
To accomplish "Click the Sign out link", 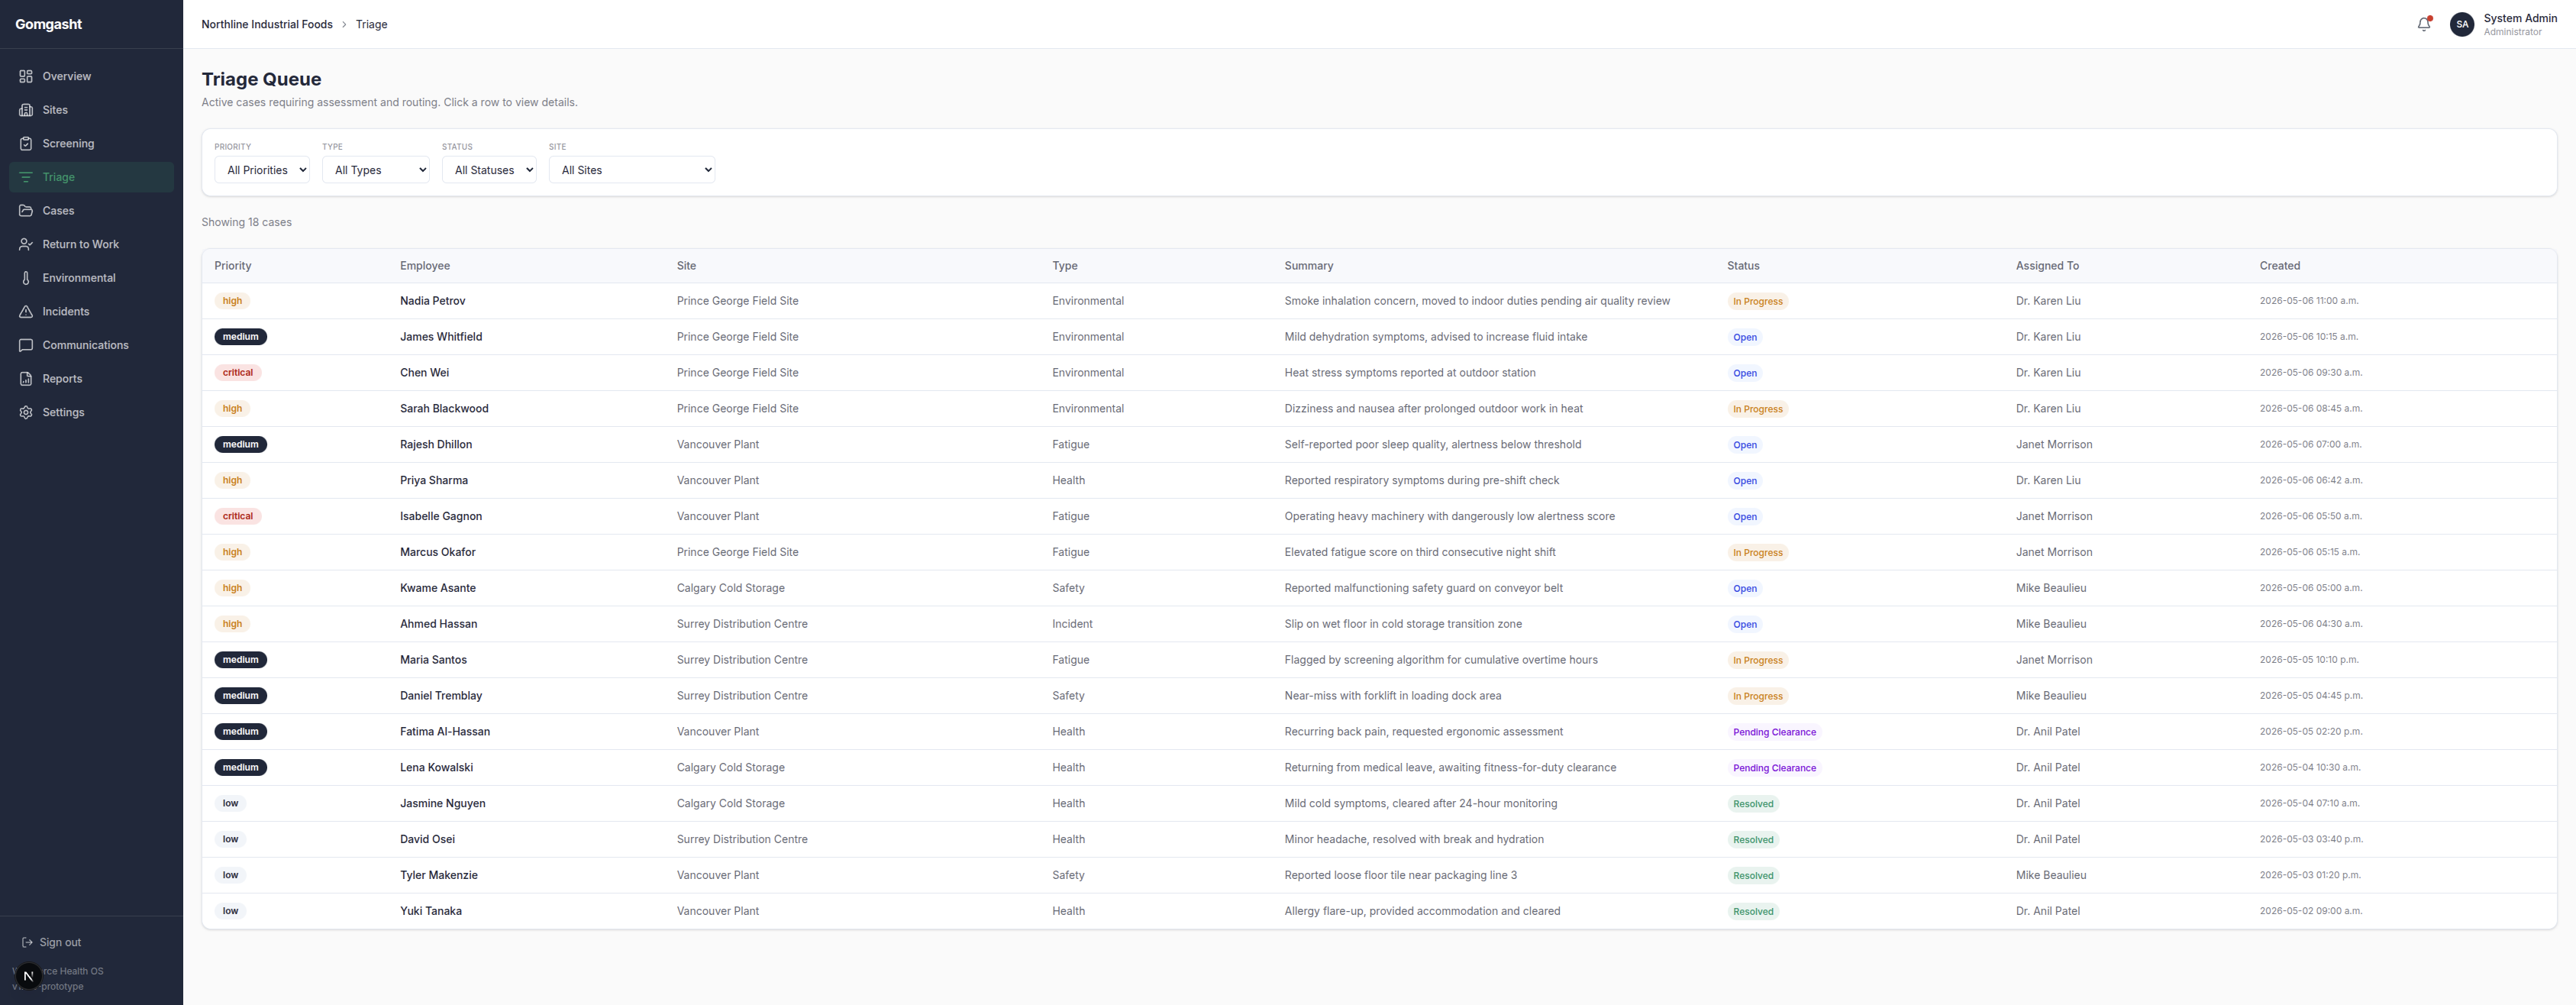I will point(52,942).
